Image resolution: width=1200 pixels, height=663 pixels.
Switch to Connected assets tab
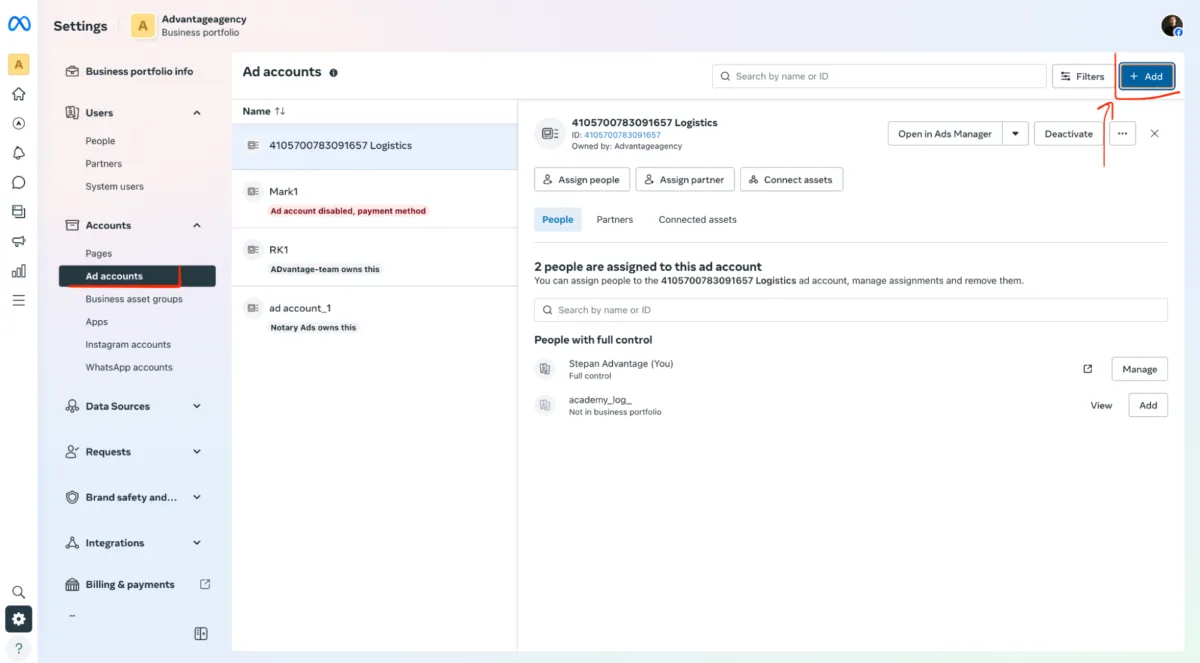[x=697, y=220]
